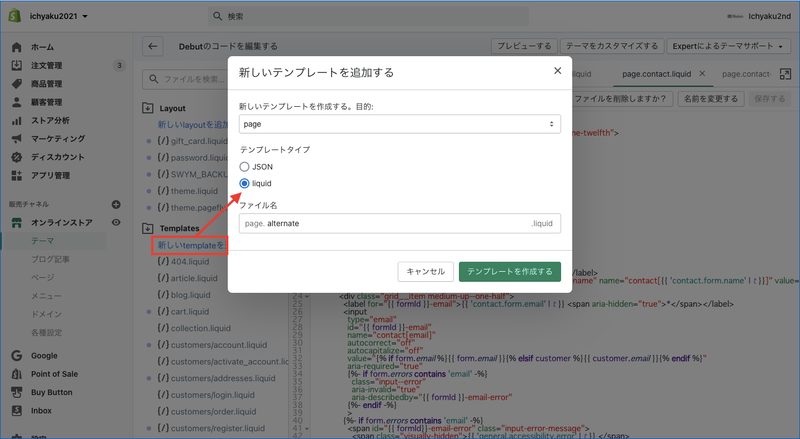Click the ファイルを検索 file search field
800x439 pixels.
186,79
